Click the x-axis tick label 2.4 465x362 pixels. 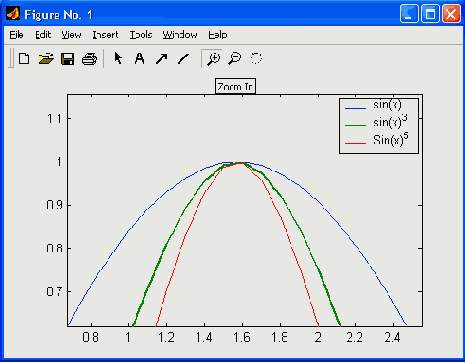pos(393,338)
